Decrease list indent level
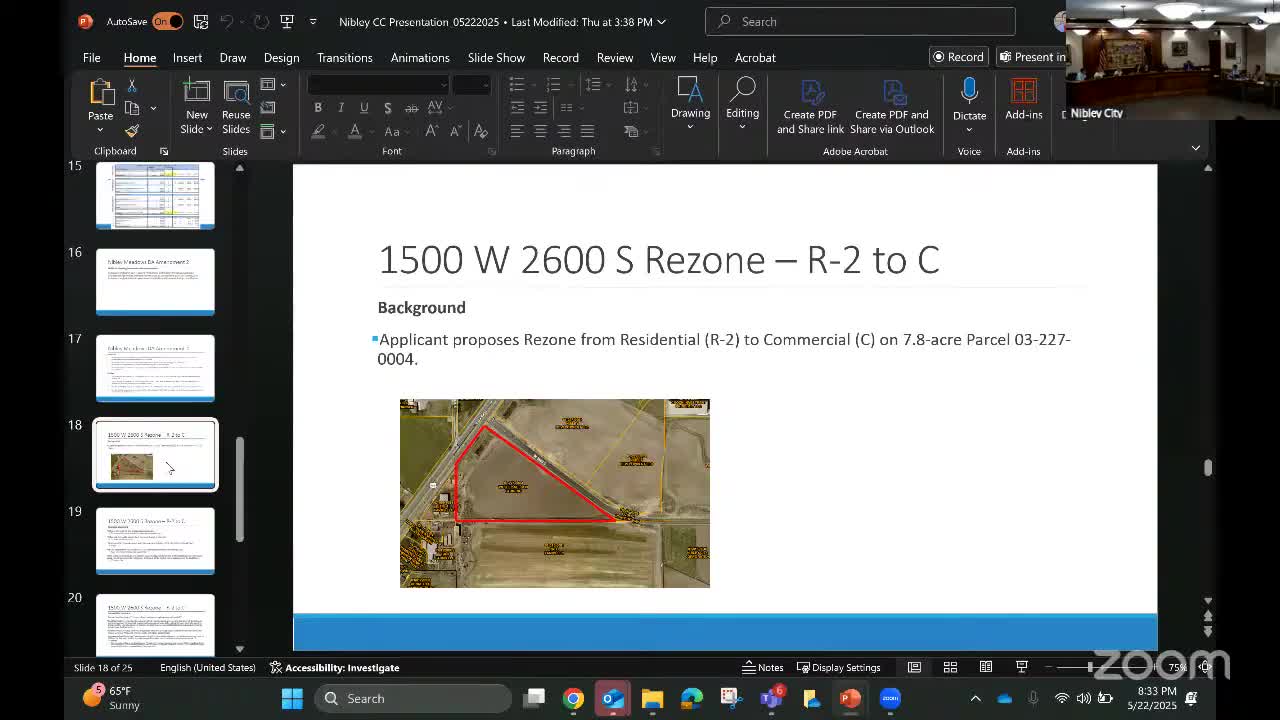Viewport: 1280px width, 720px height. coord(517,107)
